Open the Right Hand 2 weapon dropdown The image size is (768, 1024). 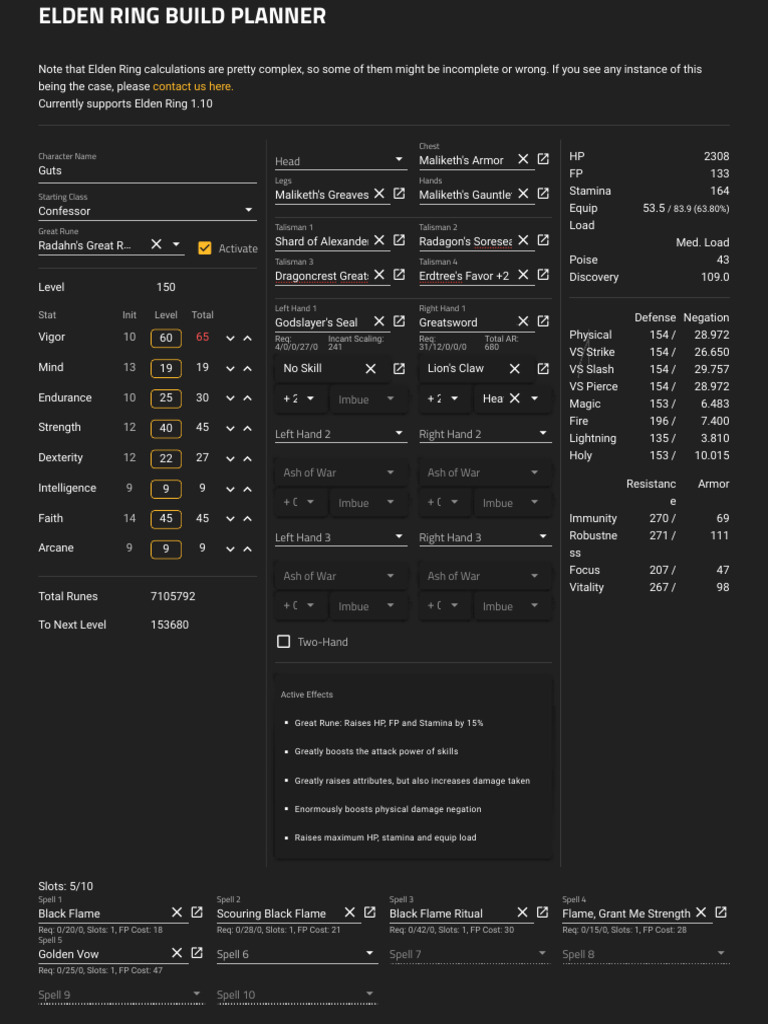[485, 434]
